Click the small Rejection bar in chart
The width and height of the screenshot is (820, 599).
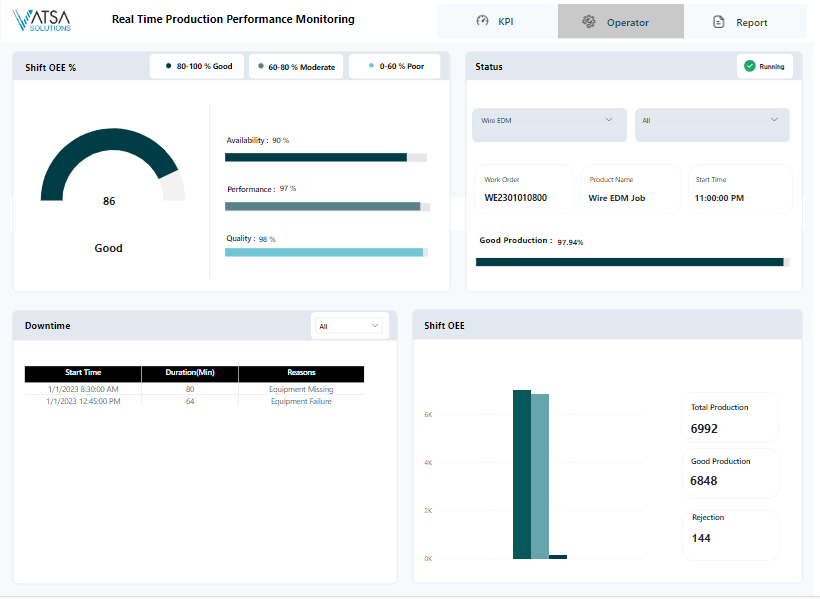[558, 557]
